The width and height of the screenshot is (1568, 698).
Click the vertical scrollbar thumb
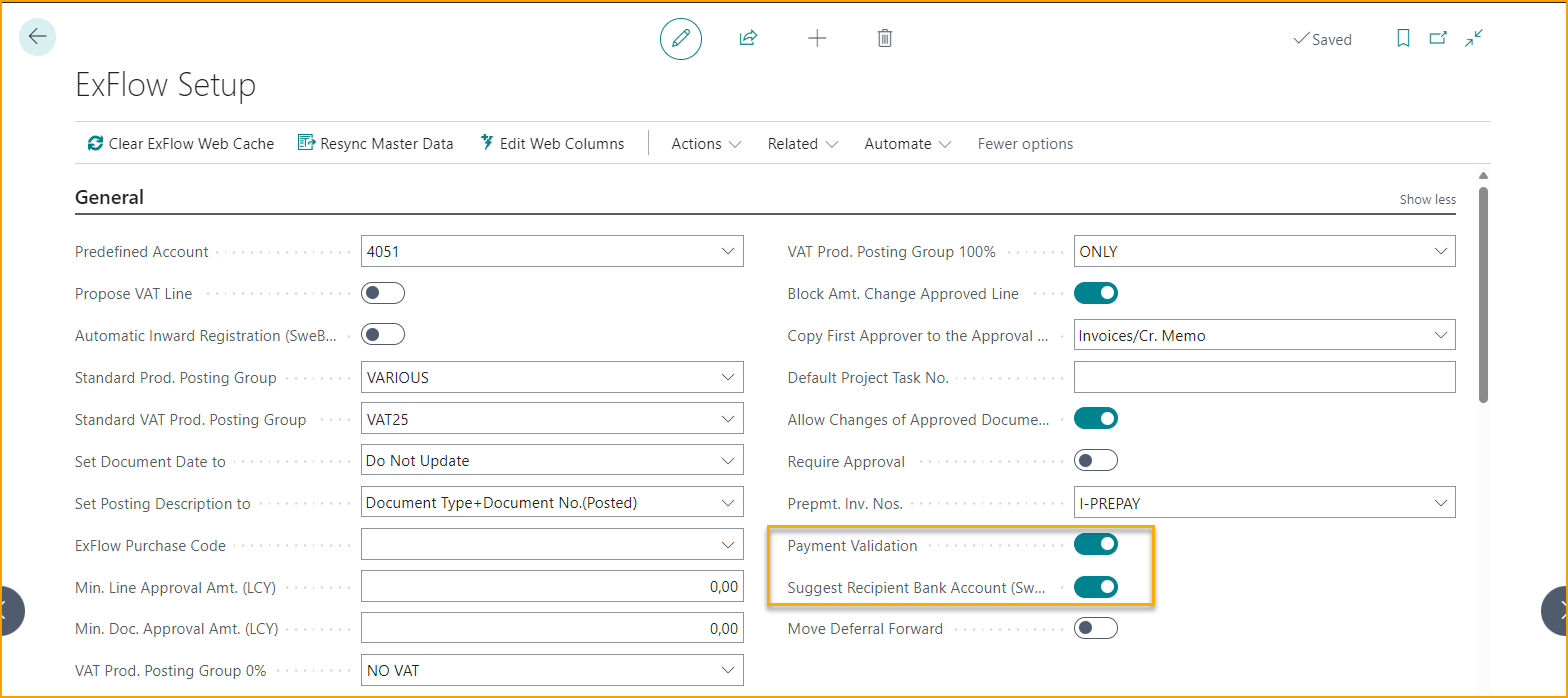click(1484, 294)
